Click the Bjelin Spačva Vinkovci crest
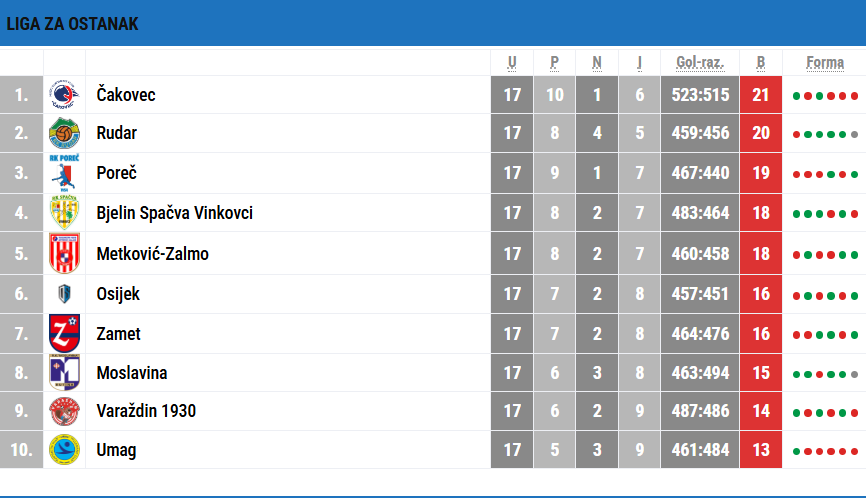Viewport: 866px width, 498px height. tap(64, 213)
